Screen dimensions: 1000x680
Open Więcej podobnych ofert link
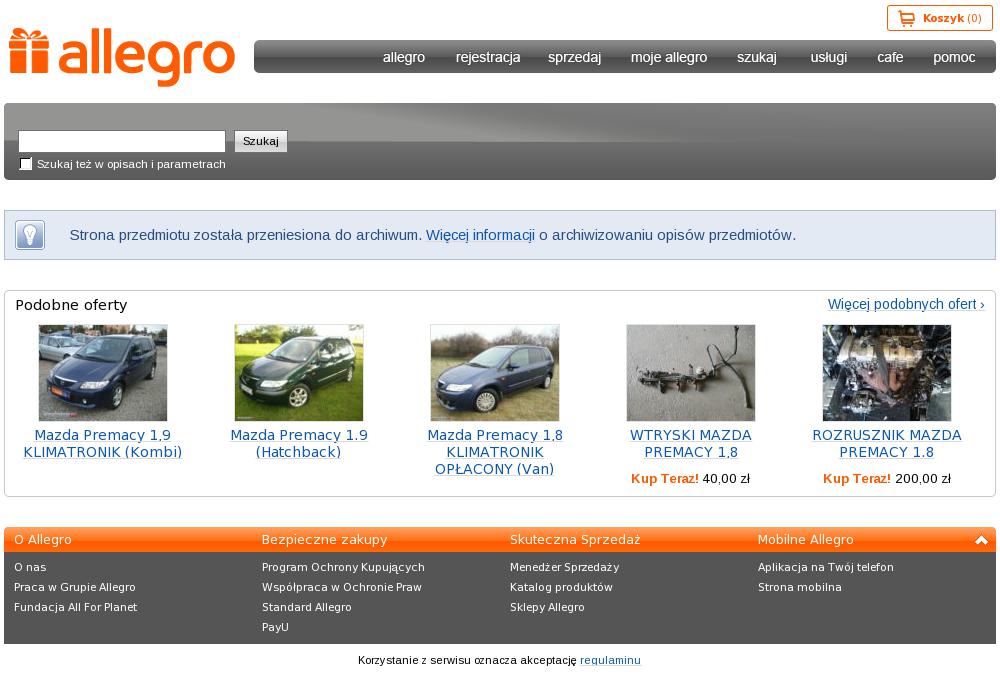(905, 304)
